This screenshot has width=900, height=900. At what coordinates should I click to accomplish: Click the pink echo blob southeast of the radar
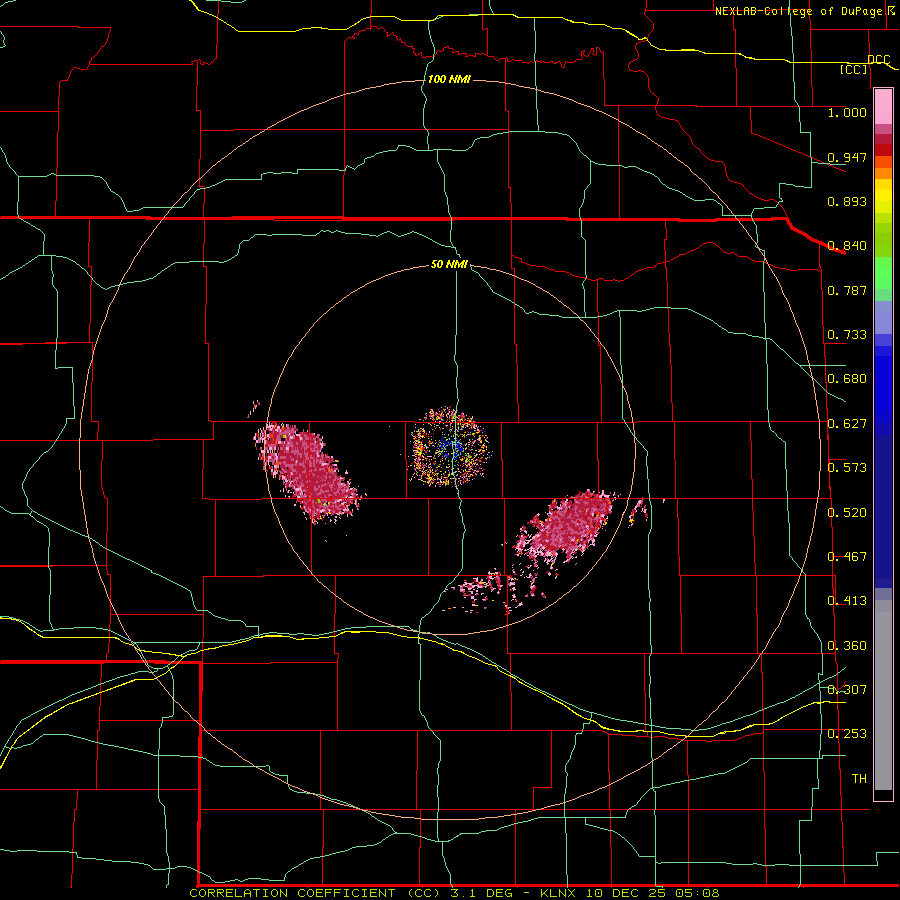pos(565,527)
